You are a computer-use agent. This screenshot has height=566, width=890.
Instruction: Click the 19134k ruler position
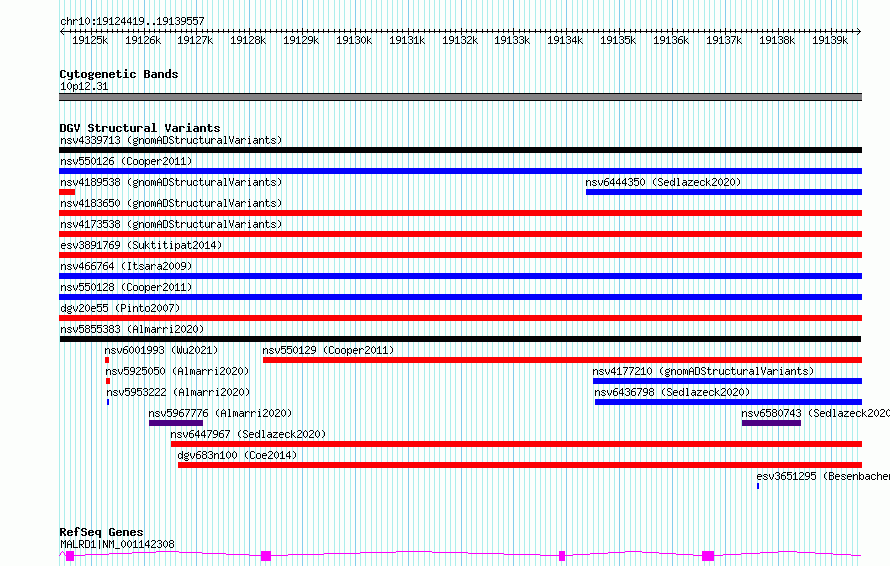pyautogui.click(x=565, y=40)
